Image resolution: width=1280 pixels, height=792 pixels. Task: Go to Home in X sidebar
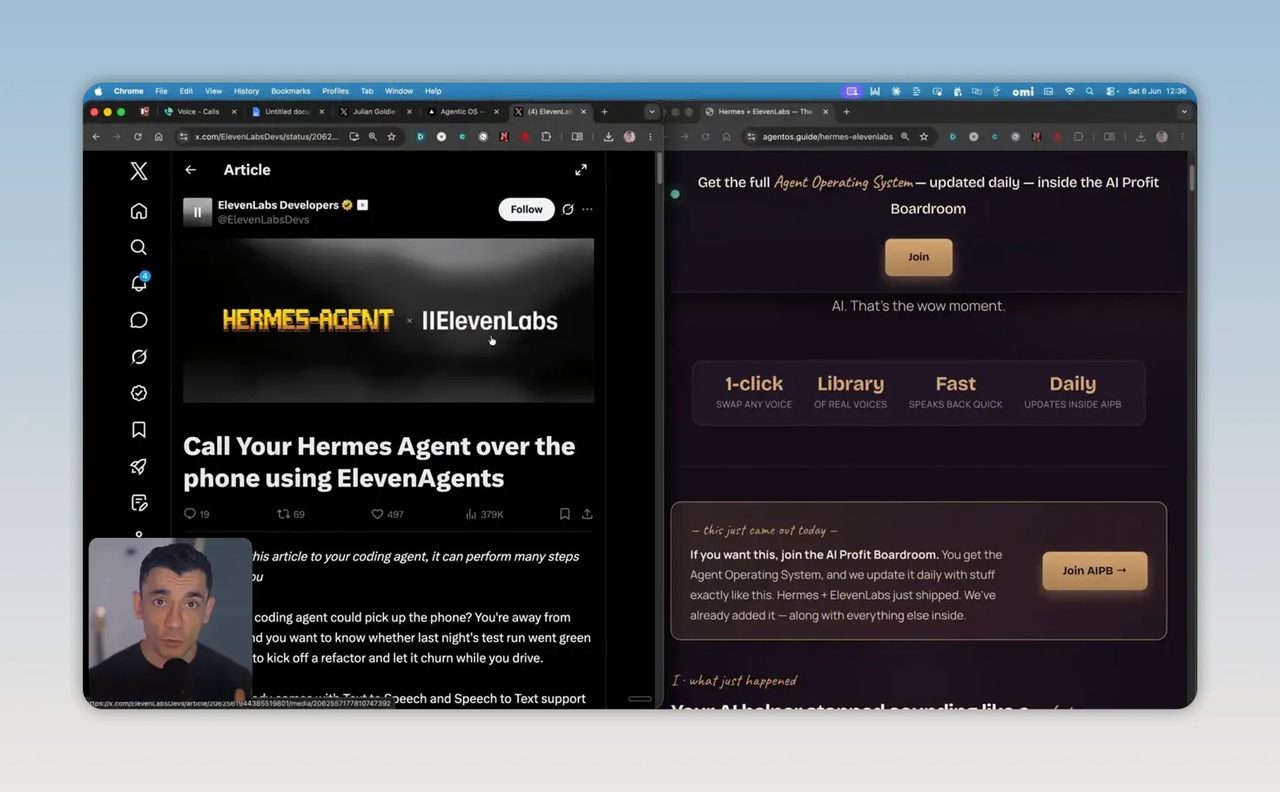coord(139,211)
